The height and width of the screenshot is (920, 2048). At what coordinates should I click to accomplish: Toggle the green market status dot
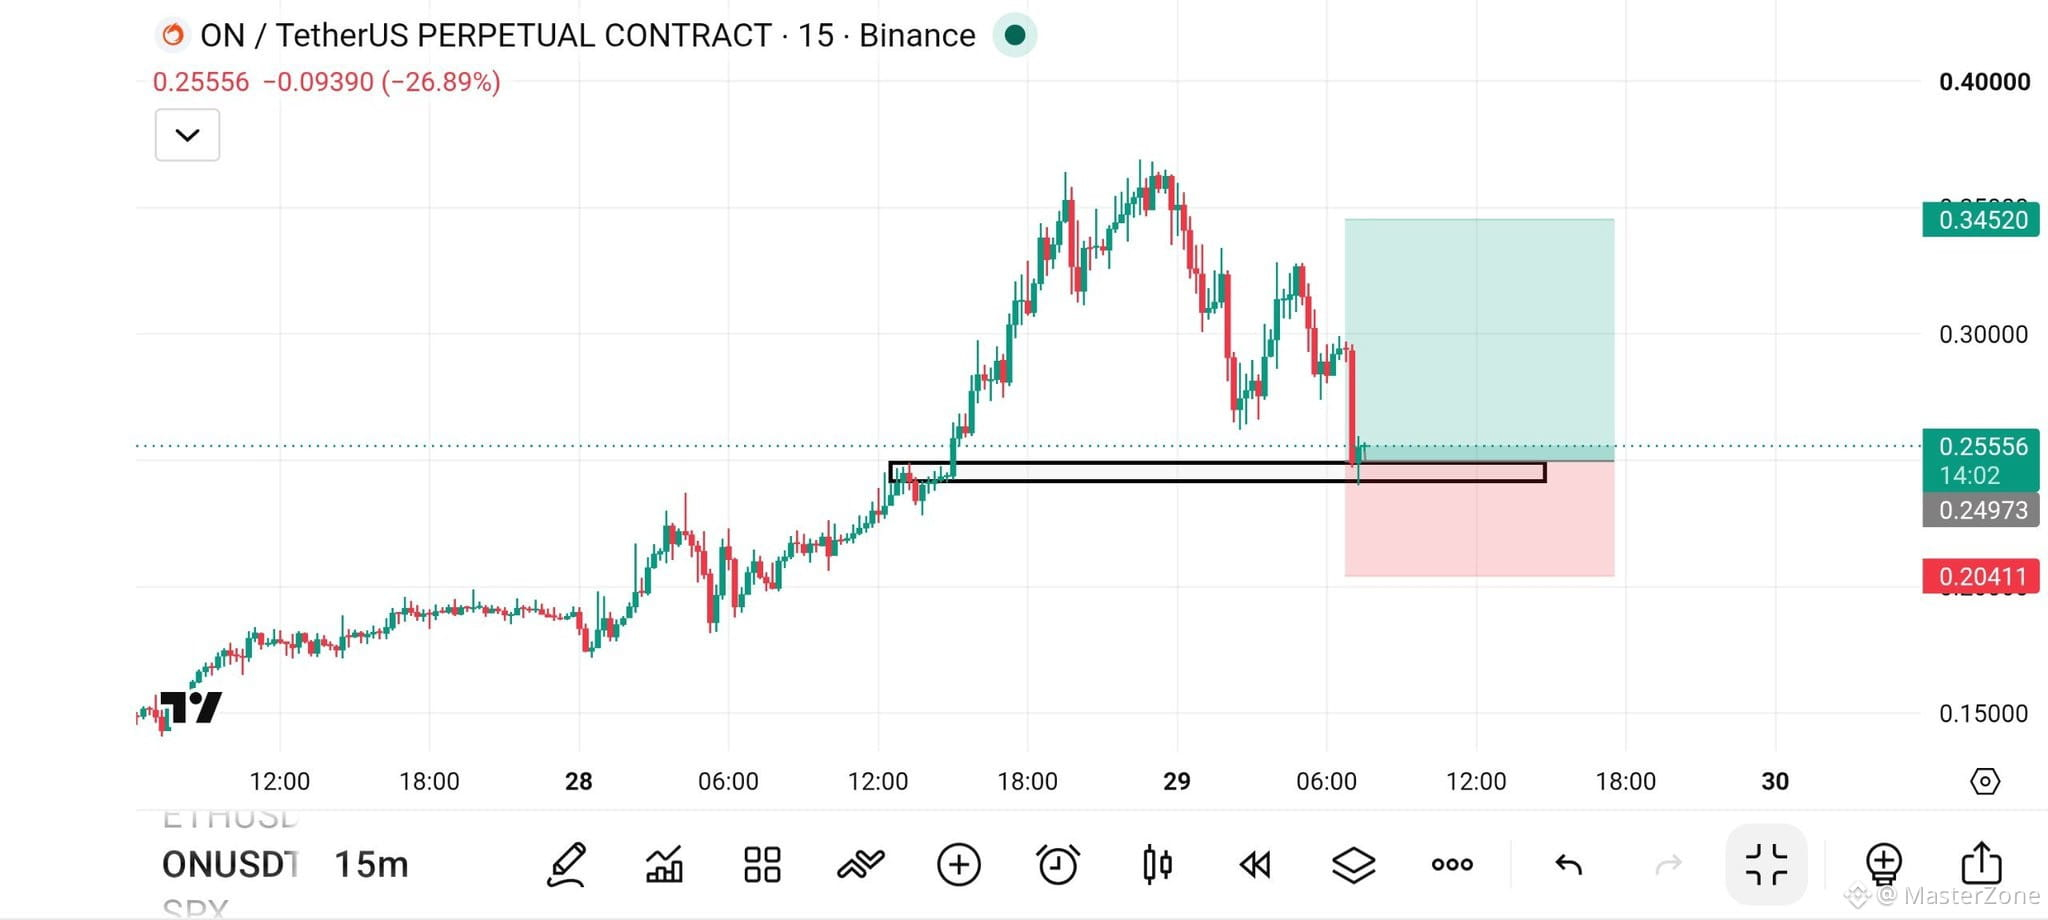pyautogui.click(x=1015, y=36)
